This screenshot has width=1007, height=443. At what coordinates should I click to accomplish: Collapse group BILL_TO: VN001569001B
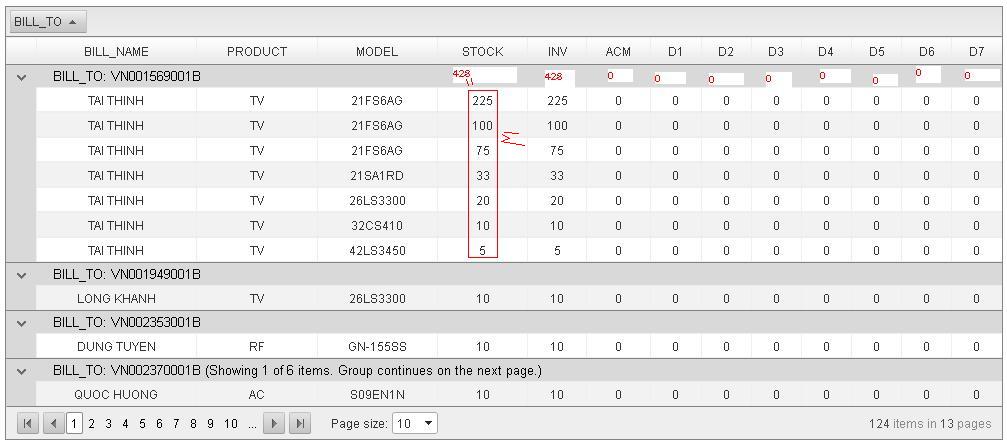pyautogui.click(x=22, y=77)
